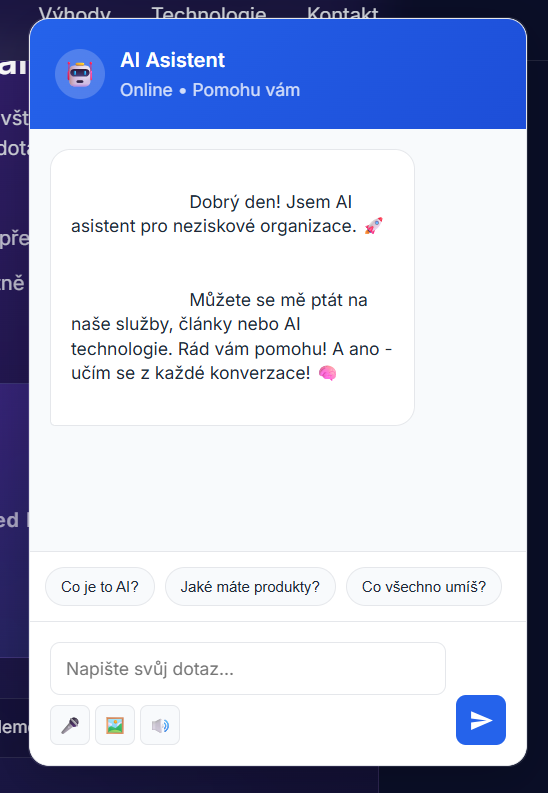Click the robot avatar in chat header

(80, 74)
